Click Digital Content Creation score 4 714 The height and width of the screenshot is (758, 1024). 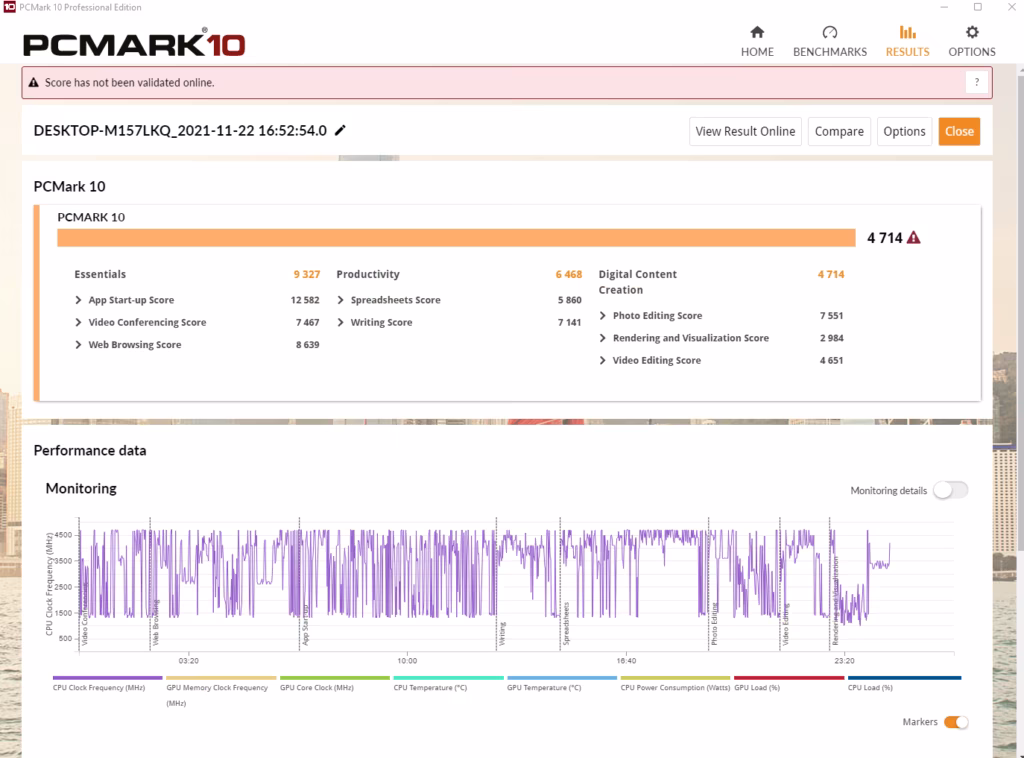831,275
